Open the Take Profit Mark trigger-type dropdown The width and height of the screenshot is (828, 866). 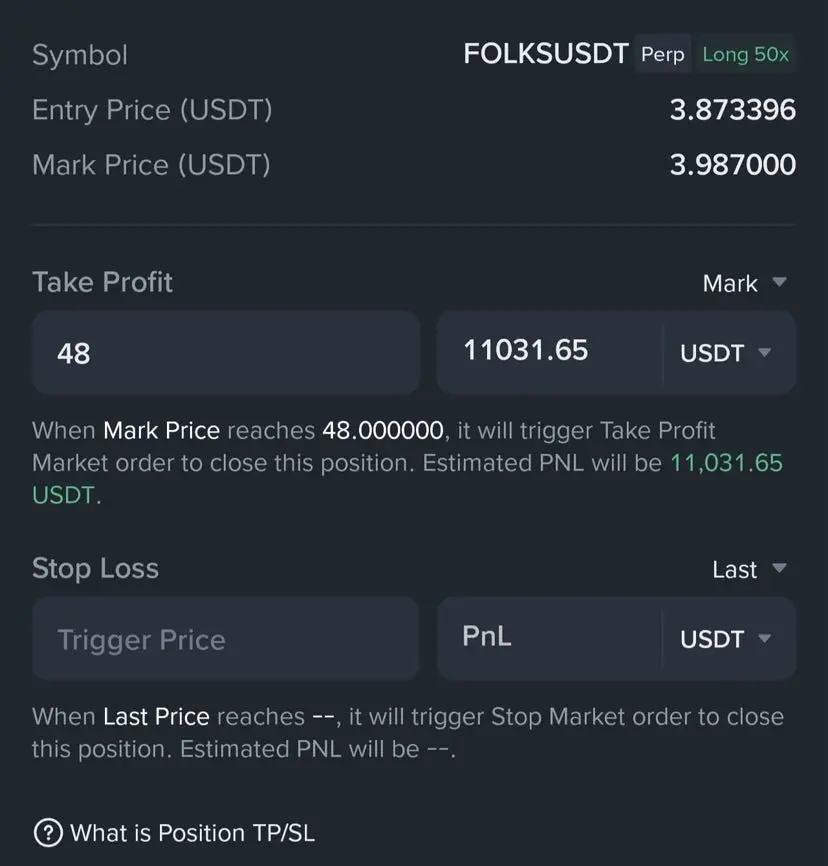click(744, 283)
